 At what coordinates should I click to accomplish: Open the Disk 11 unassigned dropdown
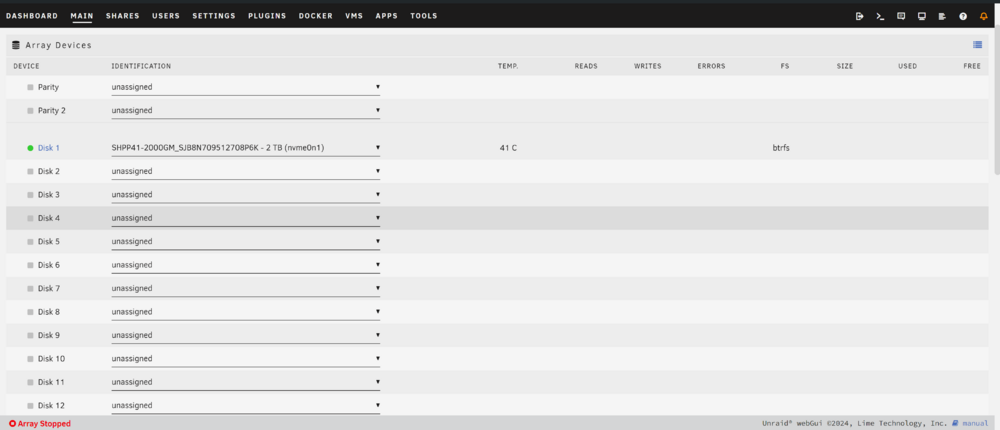pyautogui.click(x=246, y=382)
